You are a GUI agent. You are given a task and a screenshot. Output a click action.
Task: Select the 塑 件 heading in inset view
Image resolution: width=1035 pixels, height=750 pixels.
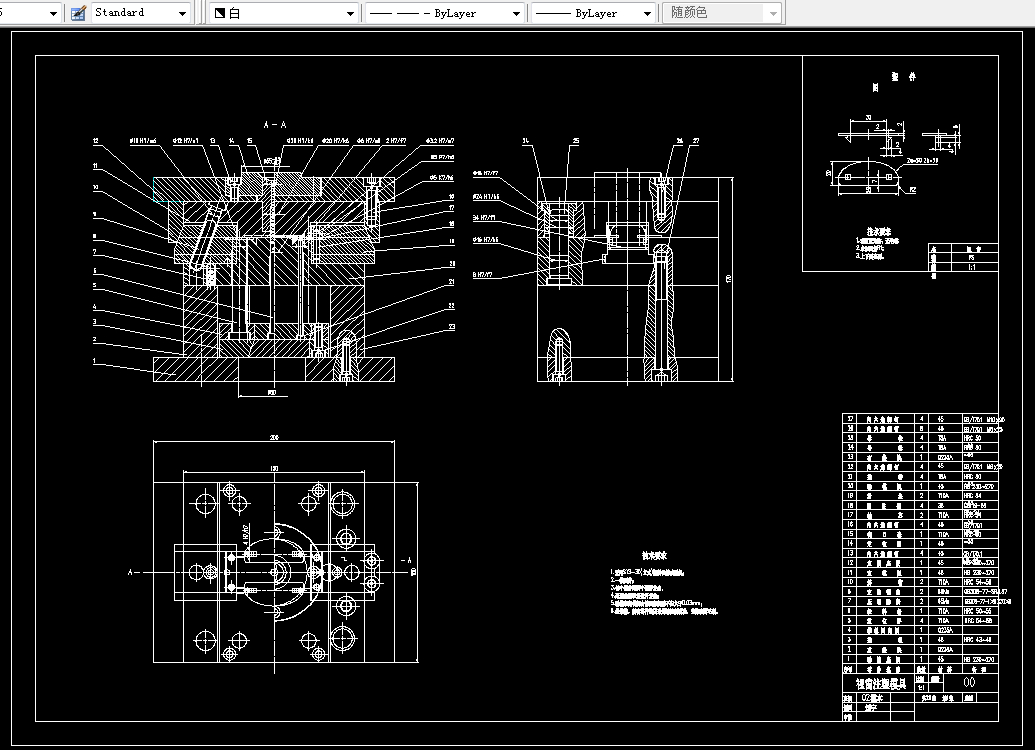point(904,77)
